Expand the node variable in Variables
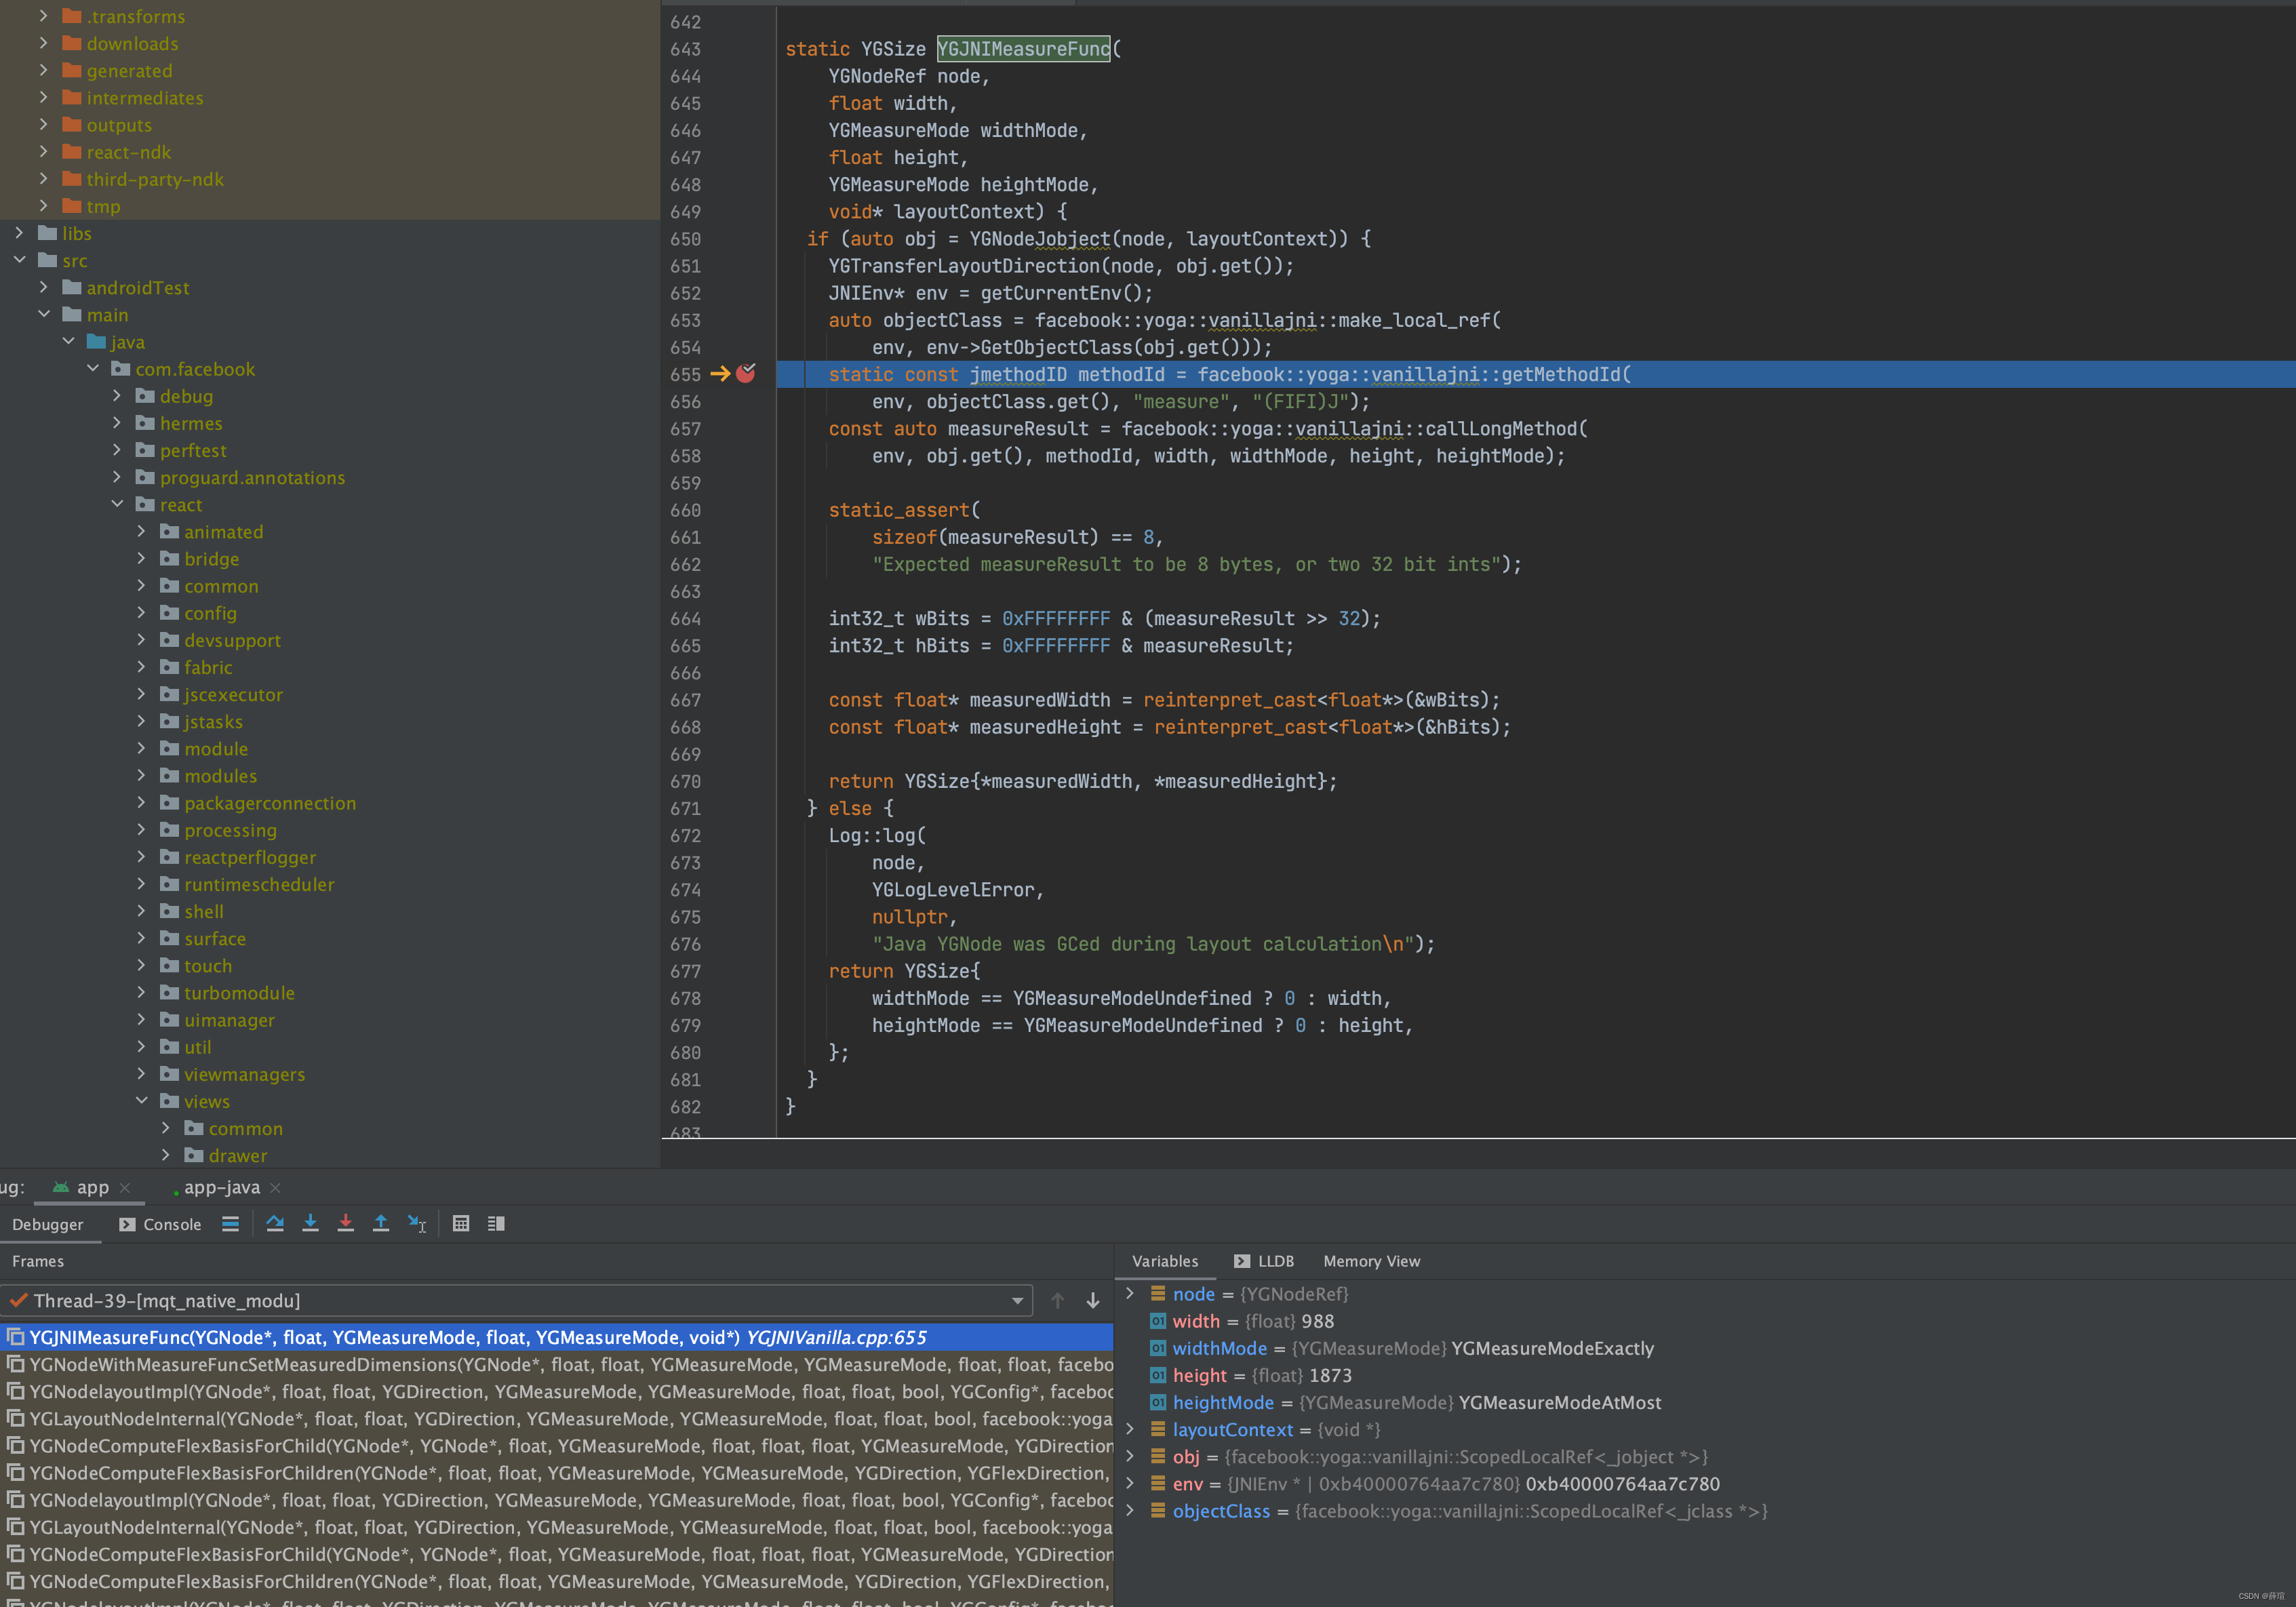The width and height of the screenshot is (2296, 1607). point(1131,1294)
